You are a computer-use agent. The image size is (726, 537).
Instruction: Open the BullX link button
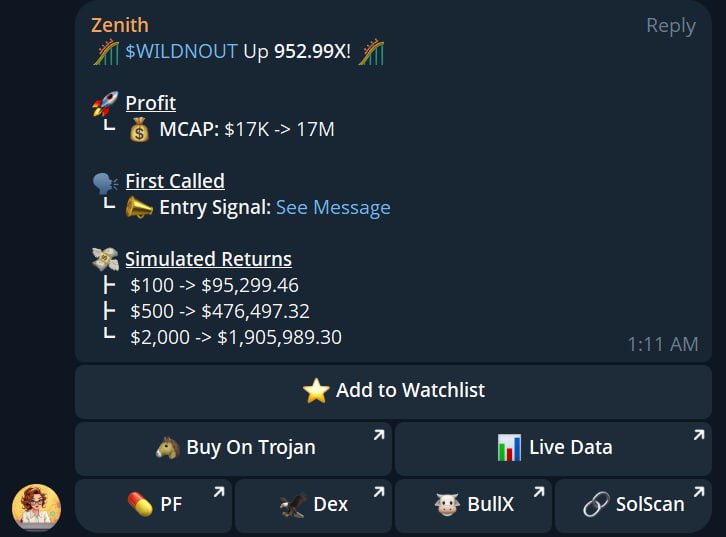[473, 506]
